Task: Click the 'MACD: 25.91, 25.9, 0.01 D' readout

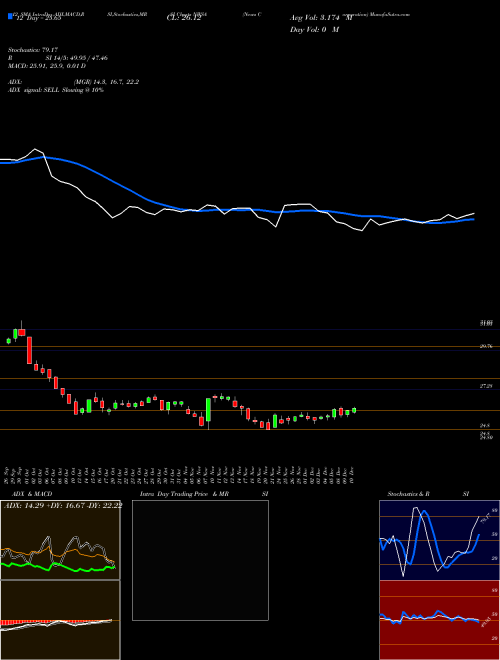Action: tap(47, 66)
